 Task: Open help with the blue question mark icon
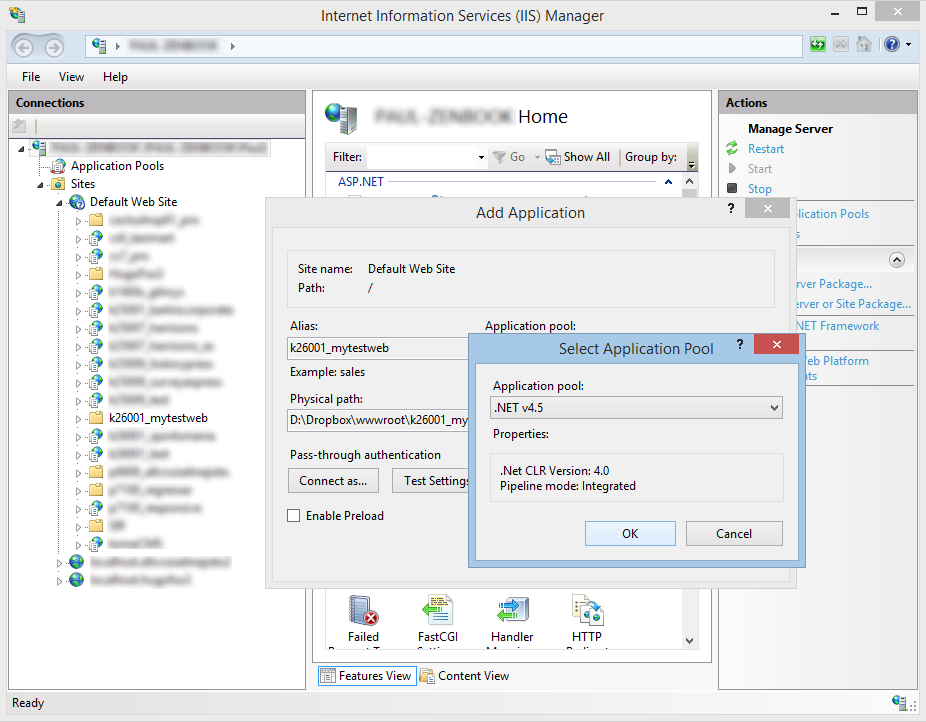tap(892, 44)
